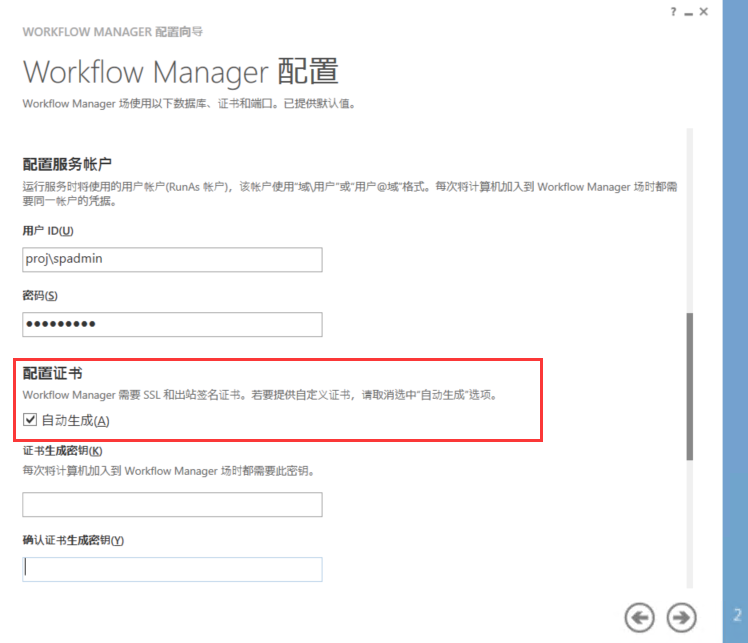
Task: Click the subtitle about 数据库、证书和端口
Action: [x=190, y=104]
